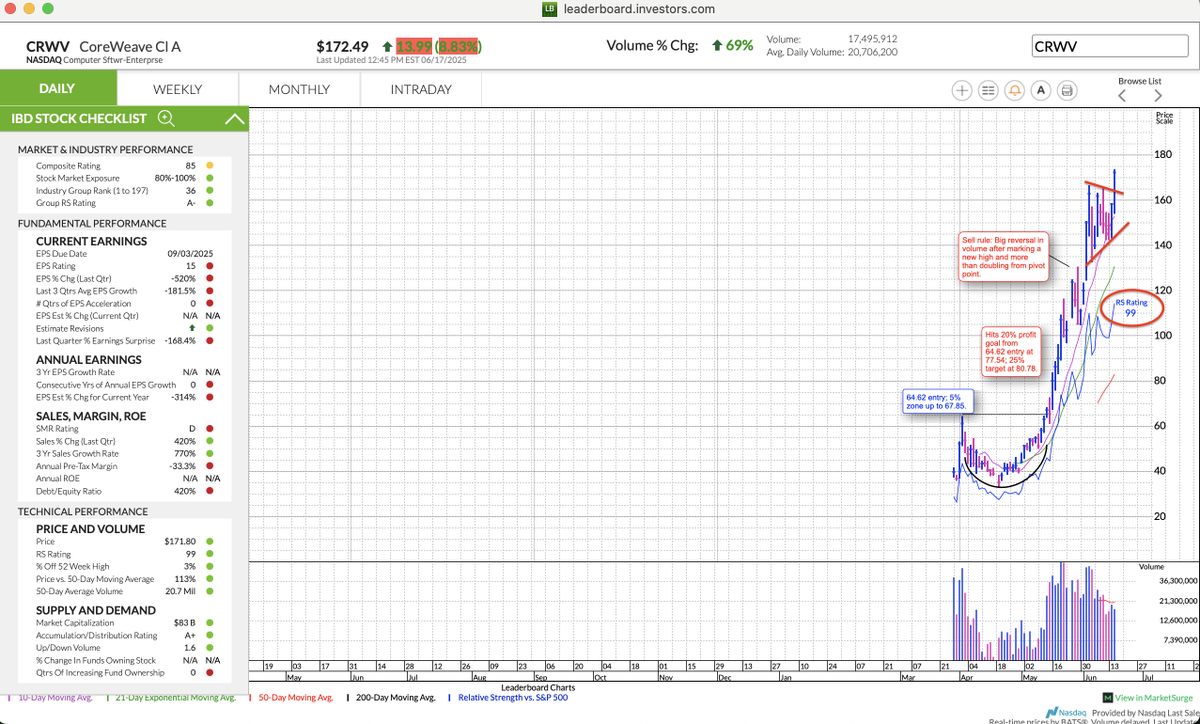Switch to the MONTHLY chart tab
The height and width of the screenshot is (724, 1200).
(x=299, y=89)
